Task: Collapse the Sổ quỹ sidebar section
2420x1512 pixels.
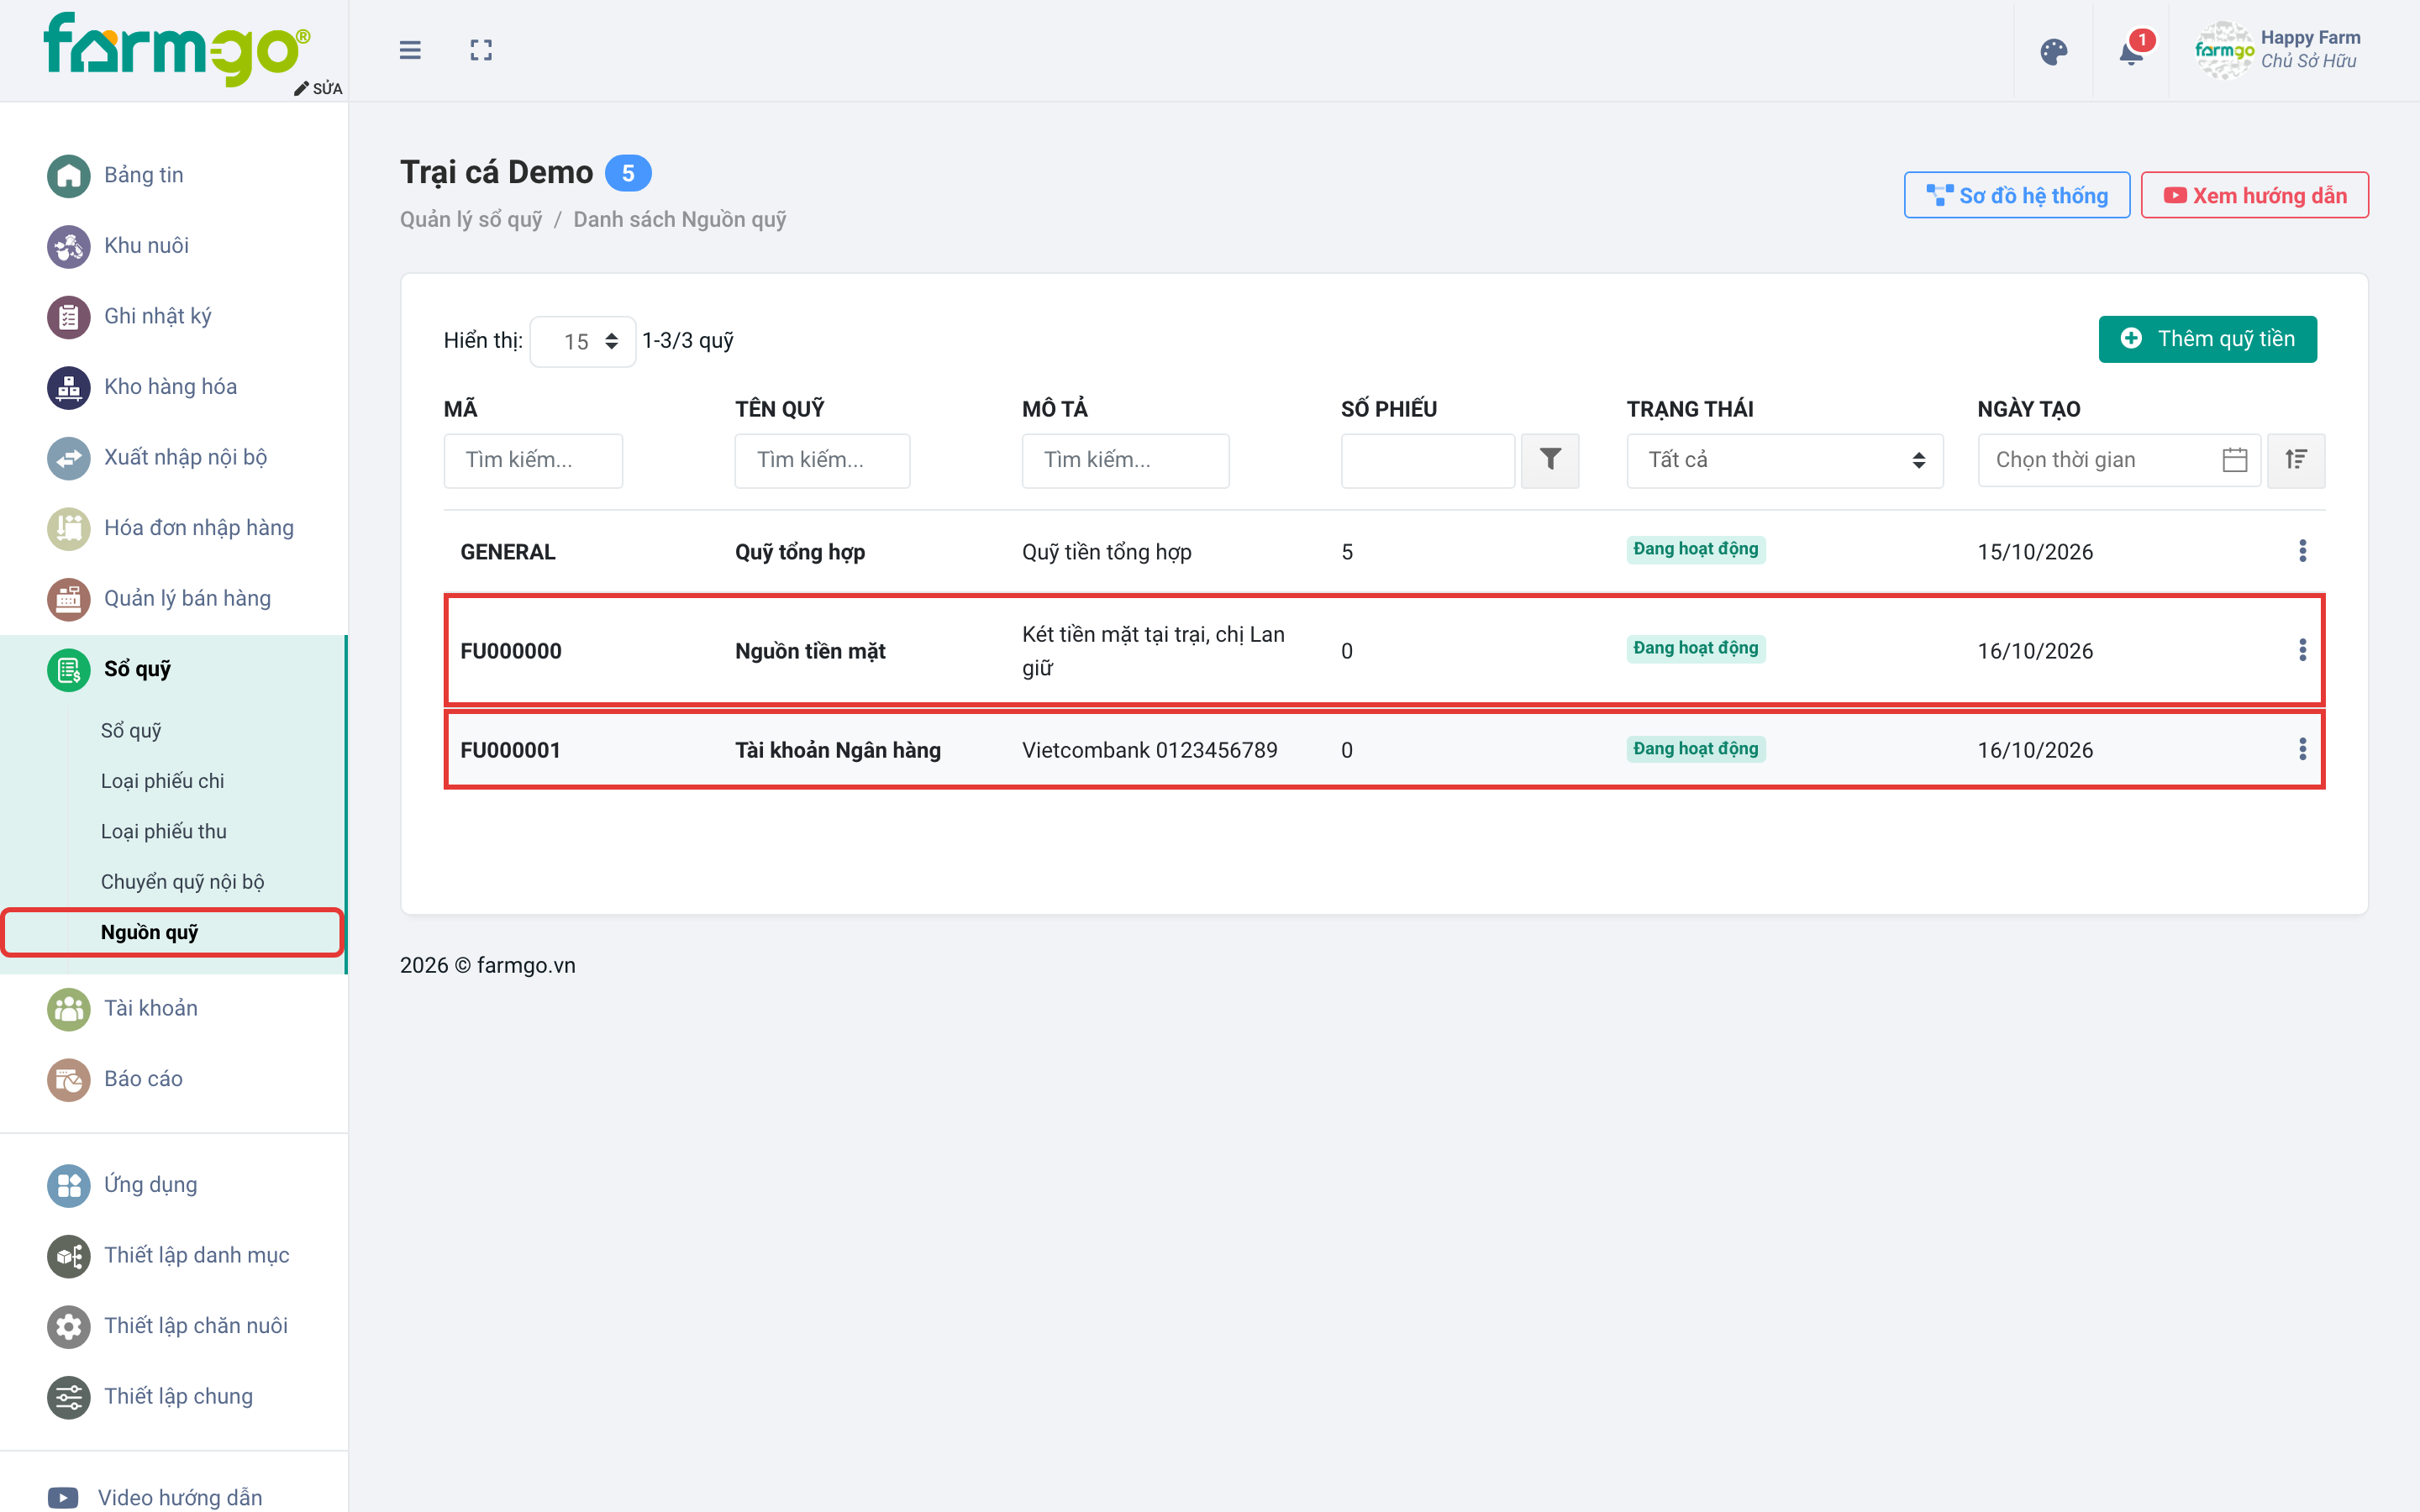Action: [172, 669]
